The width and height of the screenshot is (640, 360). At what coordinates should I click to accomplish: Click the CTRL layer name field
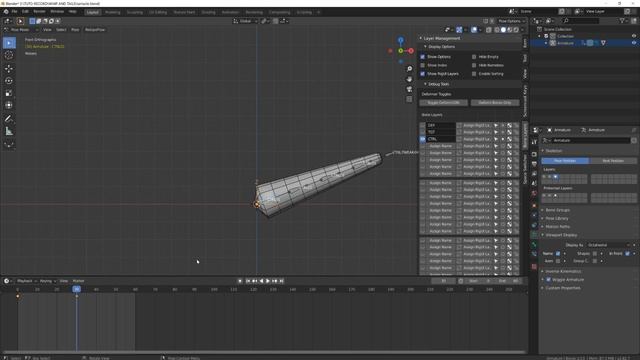point(441,139)
